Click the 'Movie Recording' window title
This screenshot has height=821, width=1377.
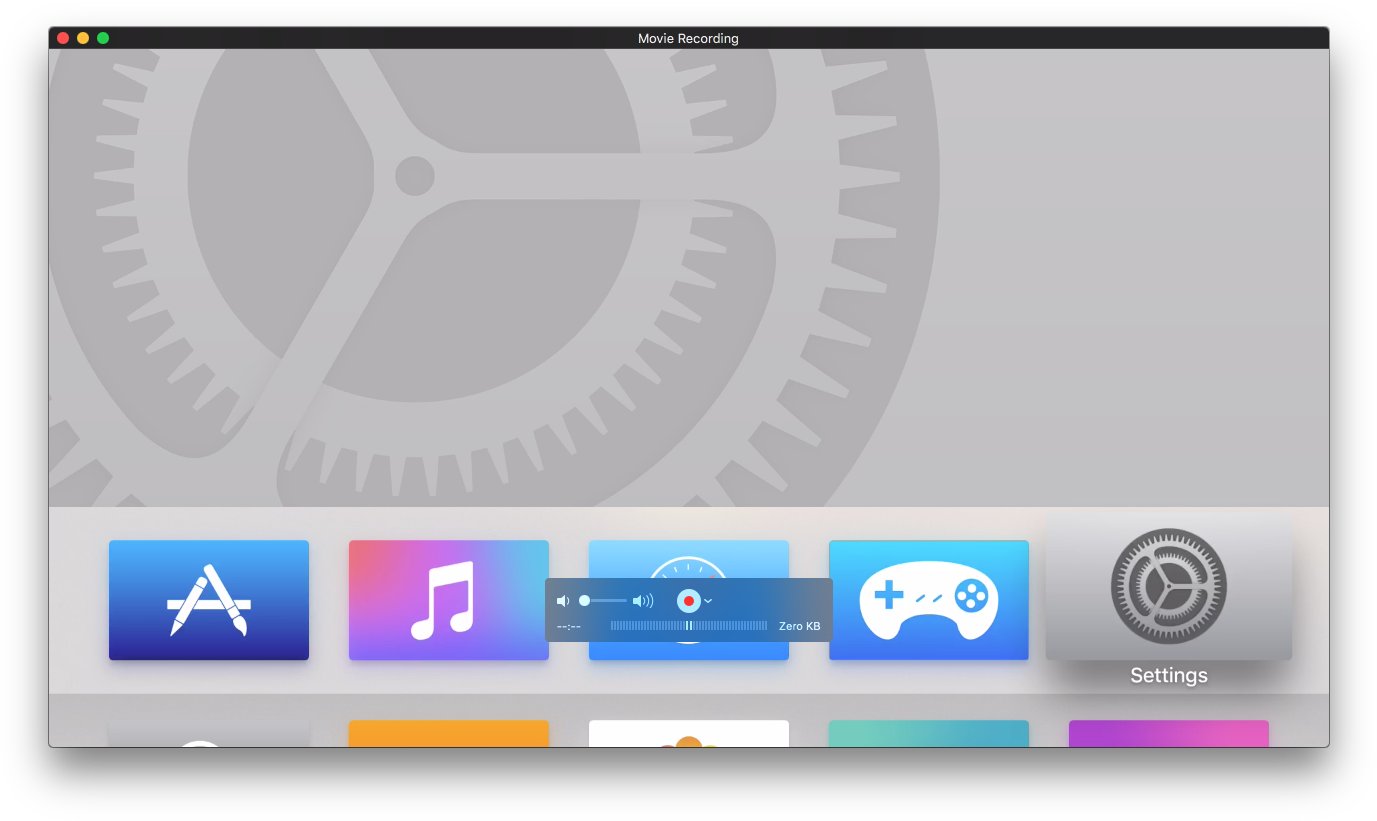pyautogui.click(x=688, y=38)
